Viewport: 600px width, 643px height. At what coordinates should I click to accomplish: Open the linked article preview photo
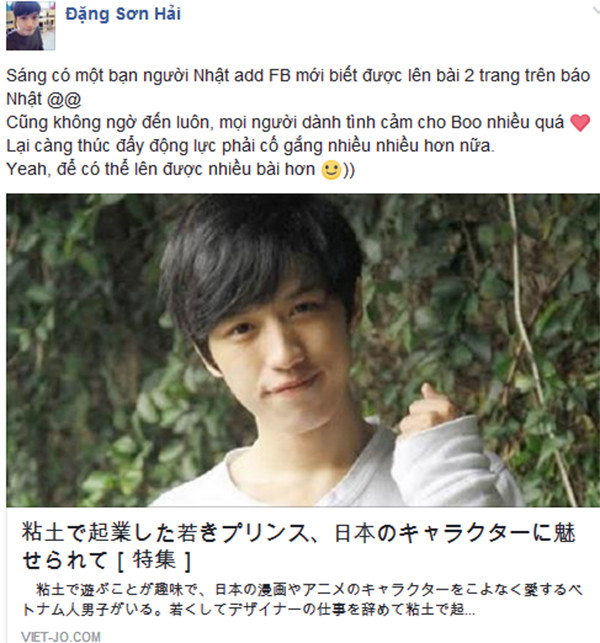(x=303, y=350)
